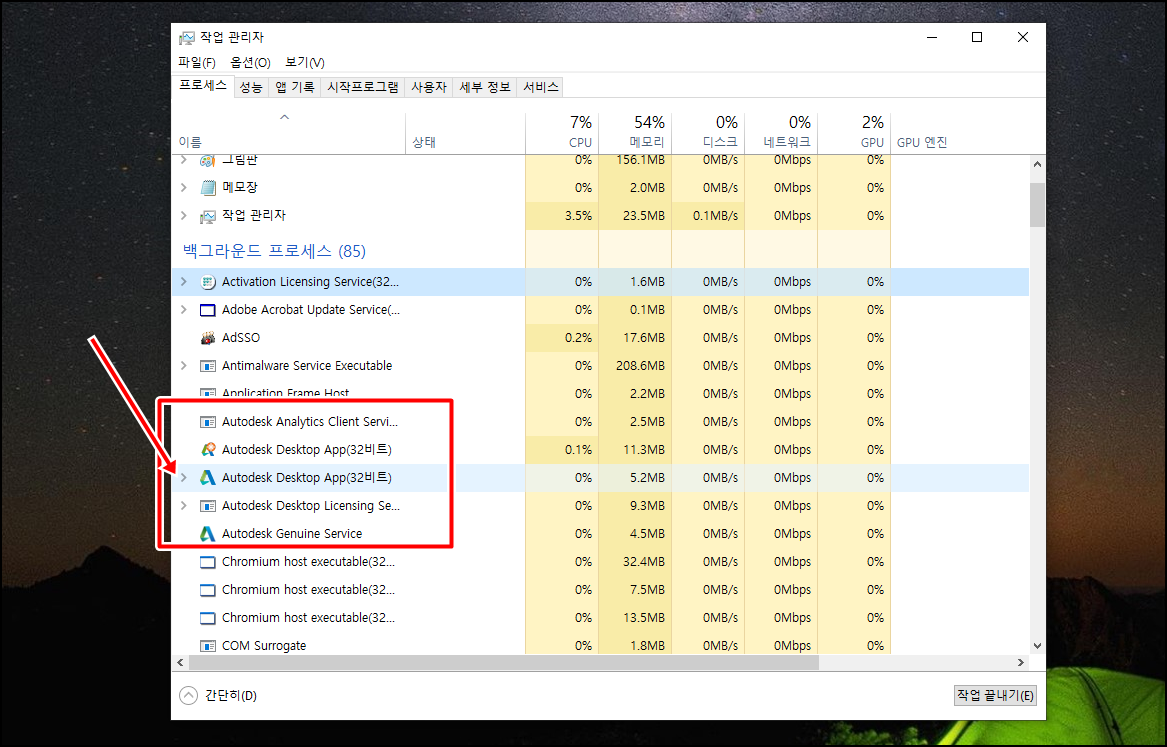The image size is (1167, 747).
Task: Expand Antimalware Service Executable row
Action: point(184,366)
